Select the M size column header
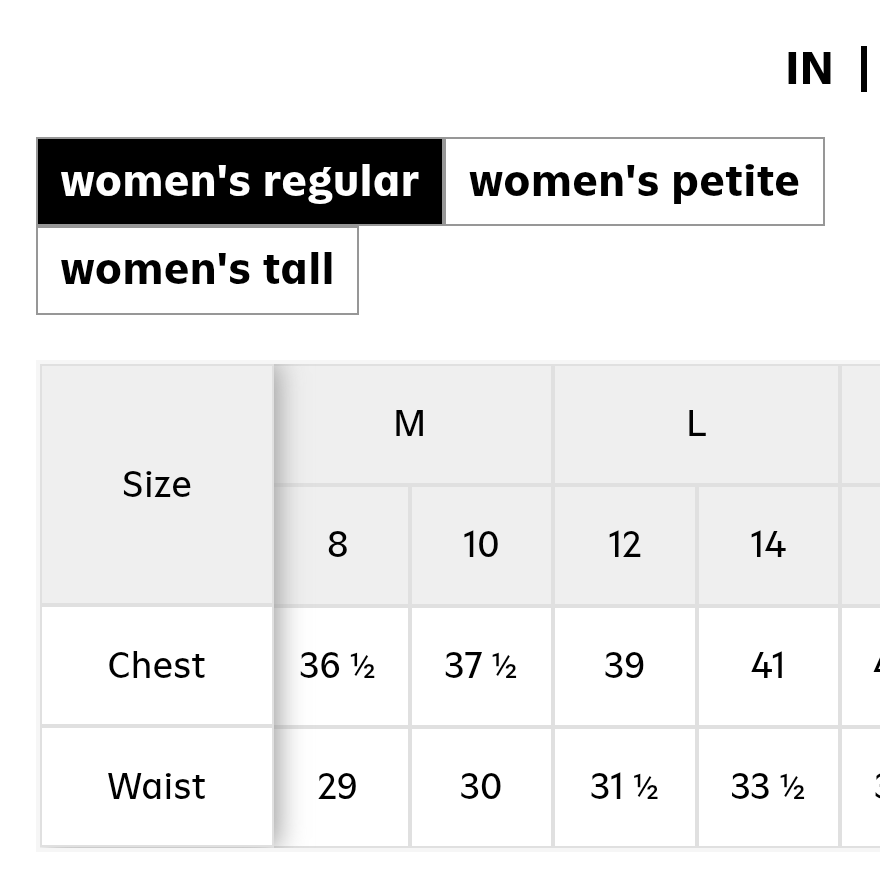 click(410, 424)
